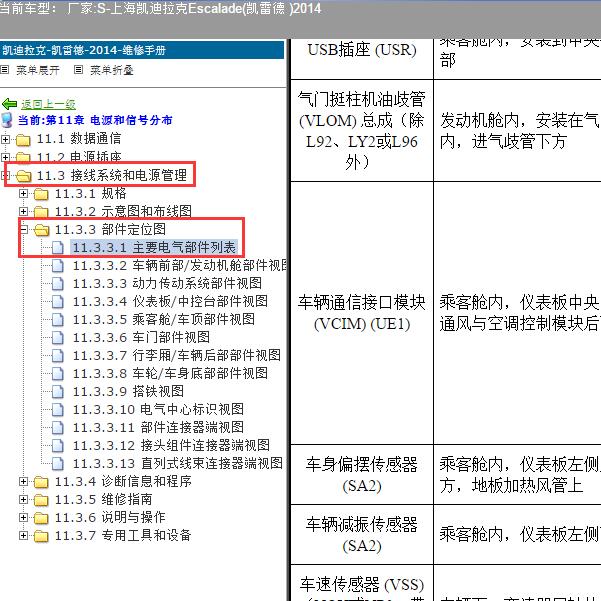Click the page icon of 11.3.3.12 接头组件连接器端视图
The image size is (601, 601).
[x=58, y=446]
